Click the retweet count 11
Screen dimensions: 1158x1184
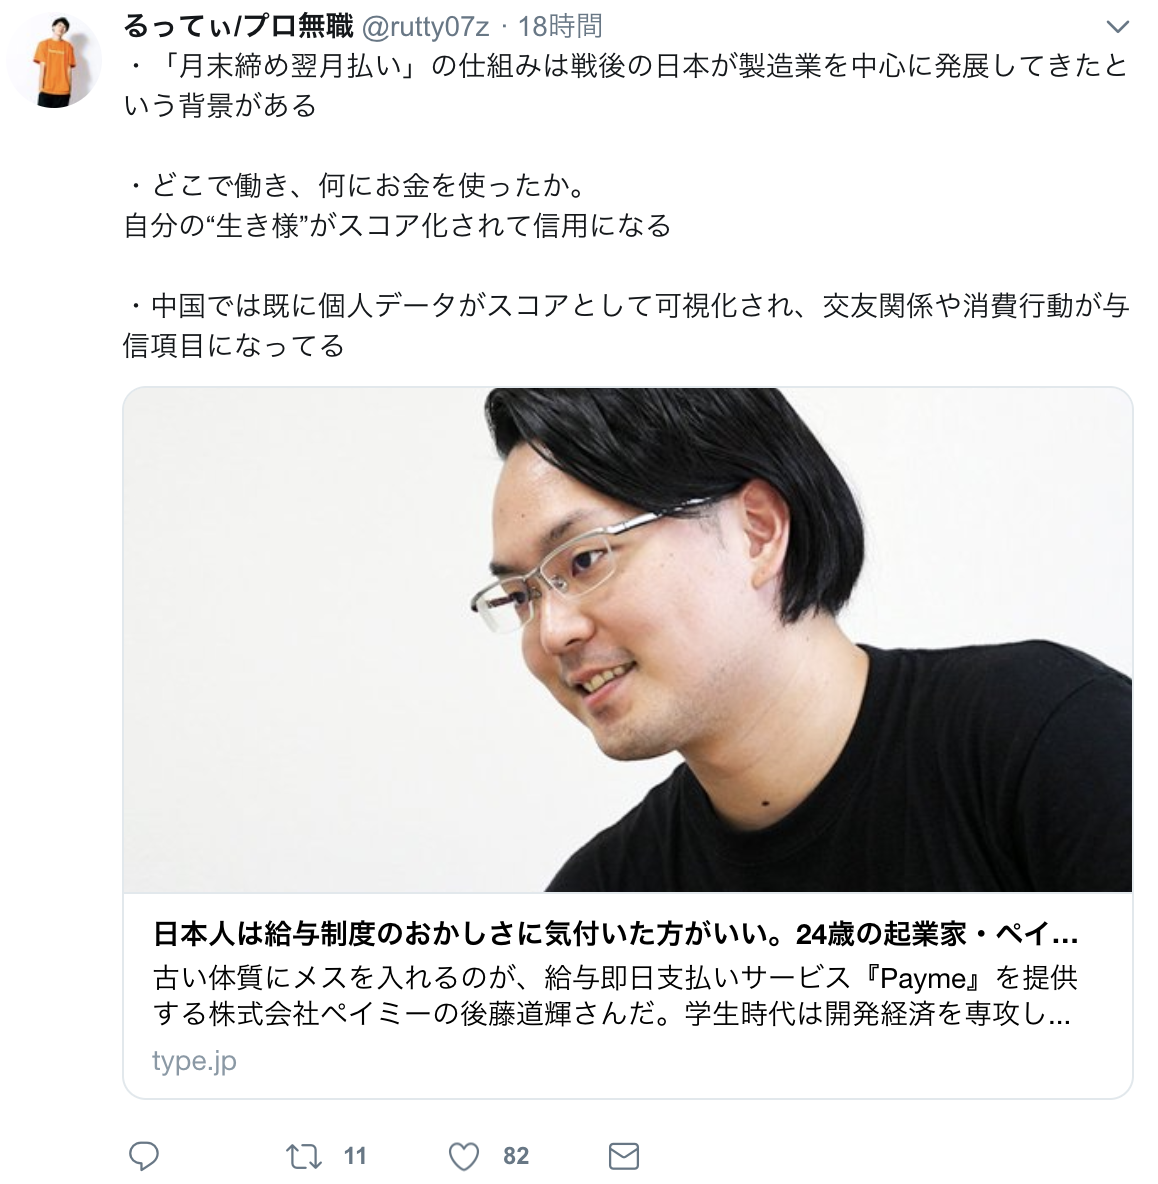(x=355, y=1156)
